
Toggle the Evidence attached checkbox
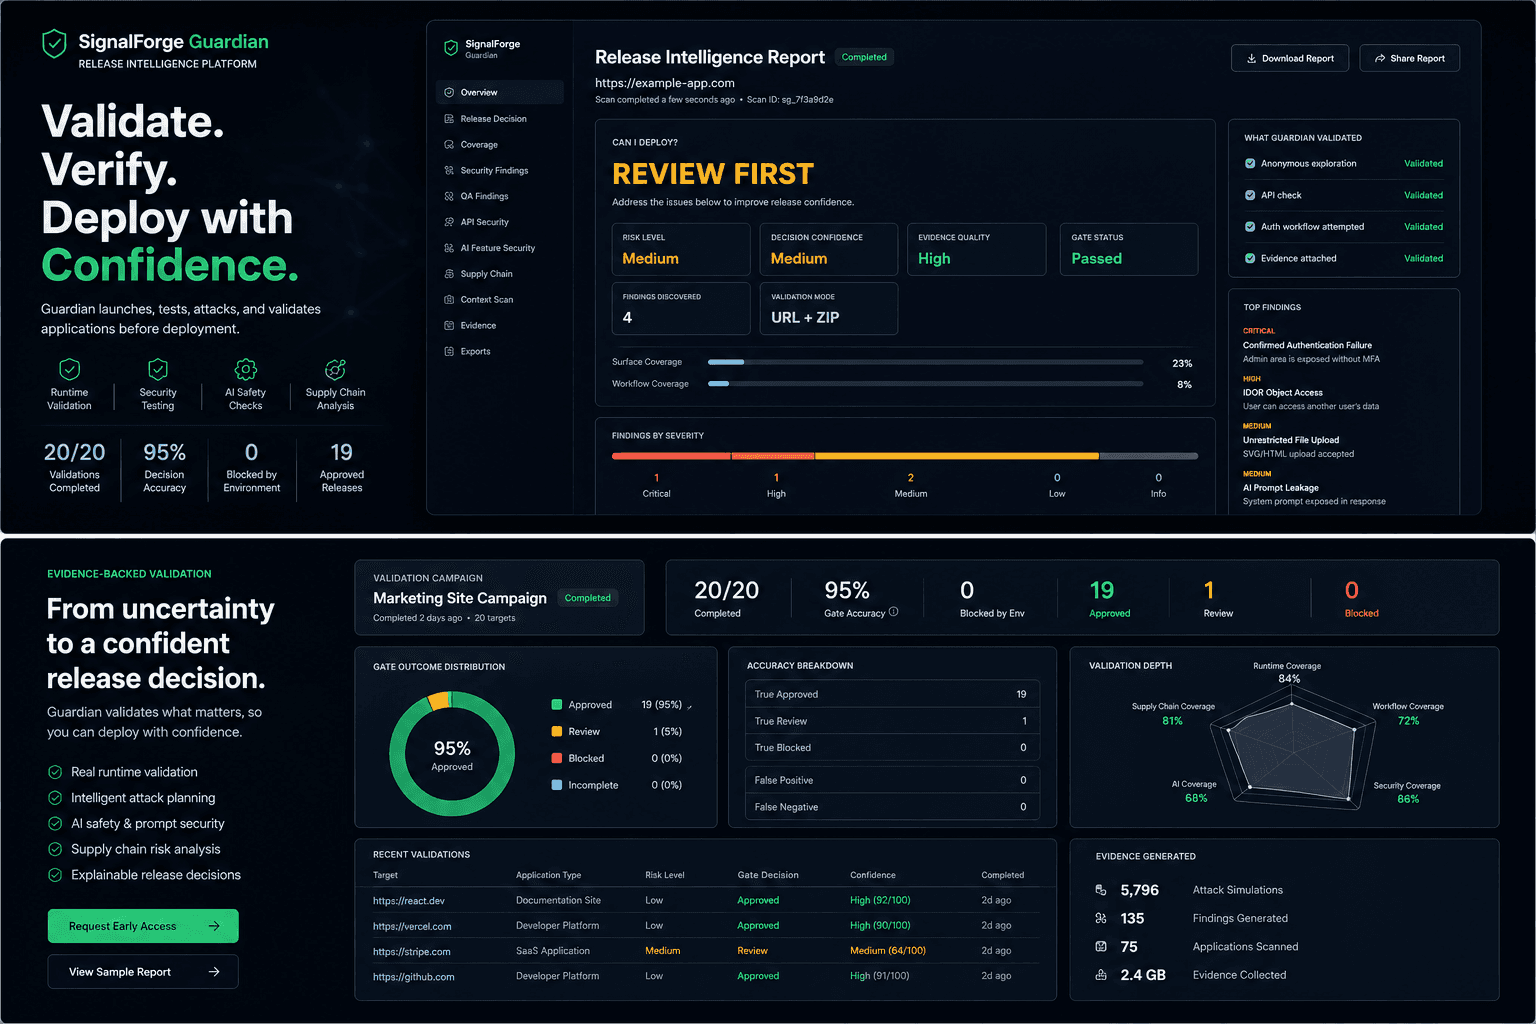[1250, 258]
